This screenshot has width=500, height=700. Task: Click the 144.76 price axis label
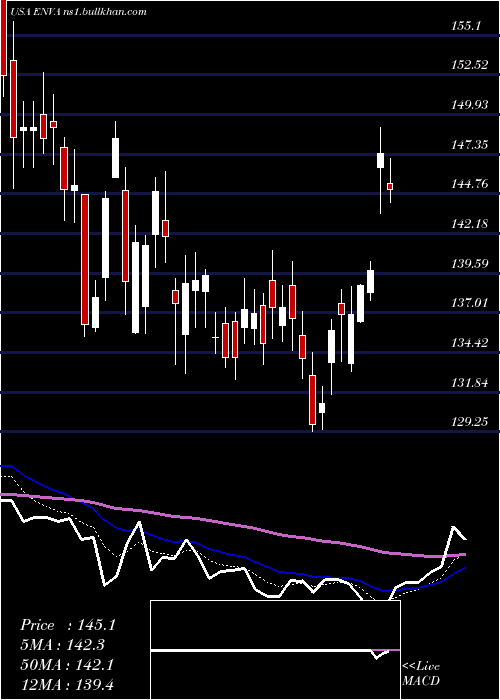(469, 184)
